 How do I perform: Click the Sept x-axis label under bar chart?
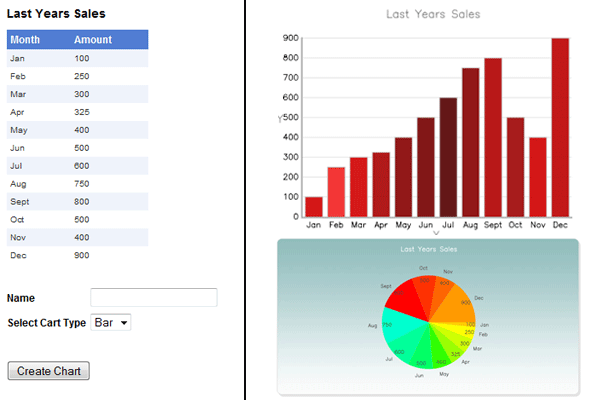(493, 225)
